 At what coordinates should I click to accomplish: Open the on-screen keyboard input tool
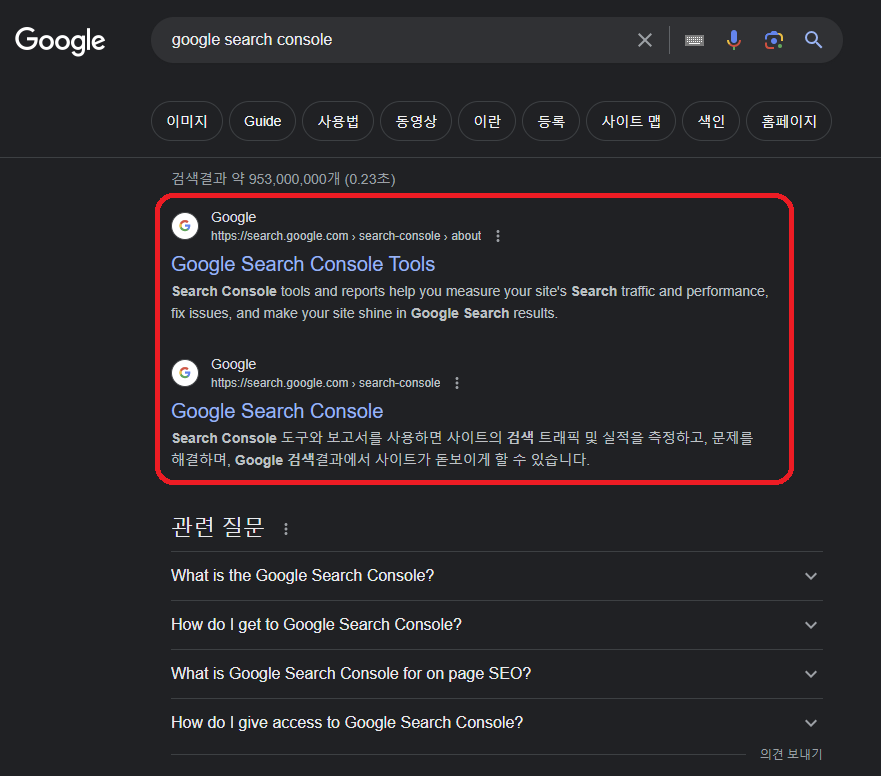pos(694,40)
